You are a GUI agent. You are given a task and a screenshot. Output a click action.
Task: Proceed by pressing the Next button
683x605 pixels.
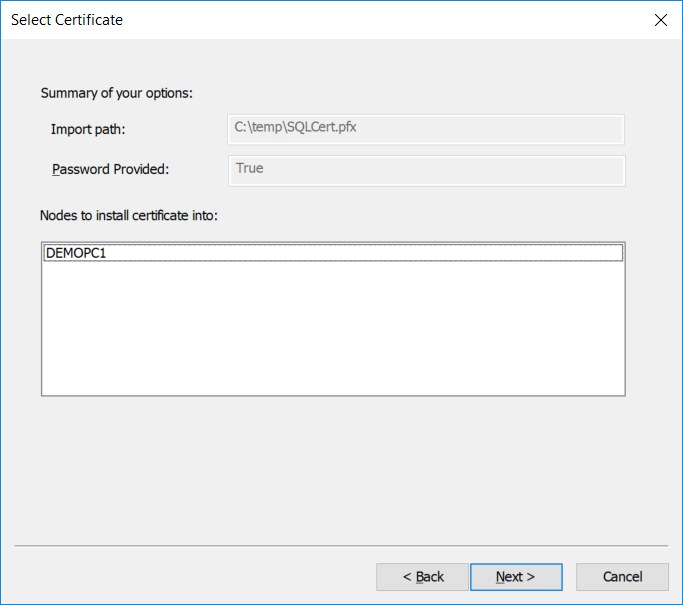[x=516, y=577]
